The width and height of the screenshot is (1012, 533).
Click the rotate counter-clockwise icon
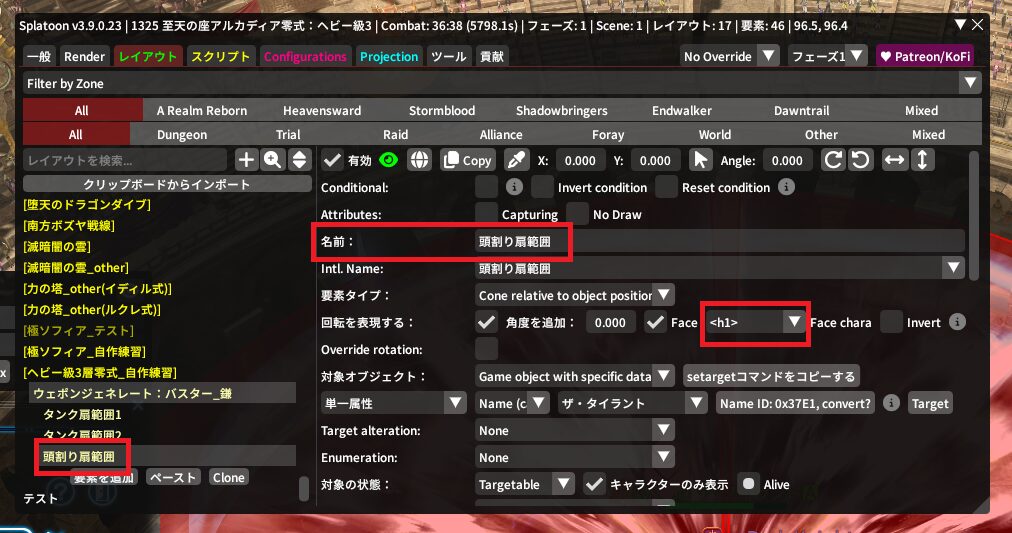(860, 160)
